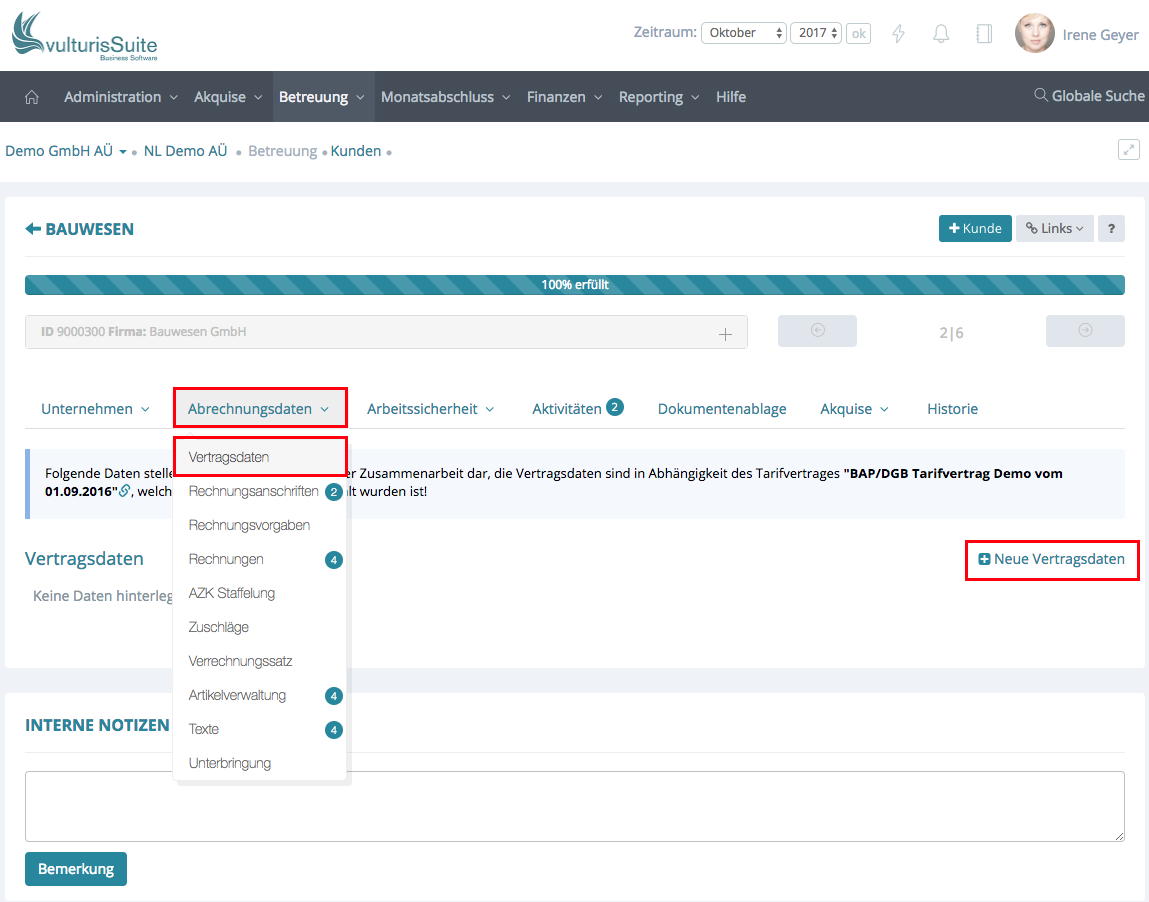Click the question mark help button
This screenshot has height=902, width=1149.
point(1111,228)
